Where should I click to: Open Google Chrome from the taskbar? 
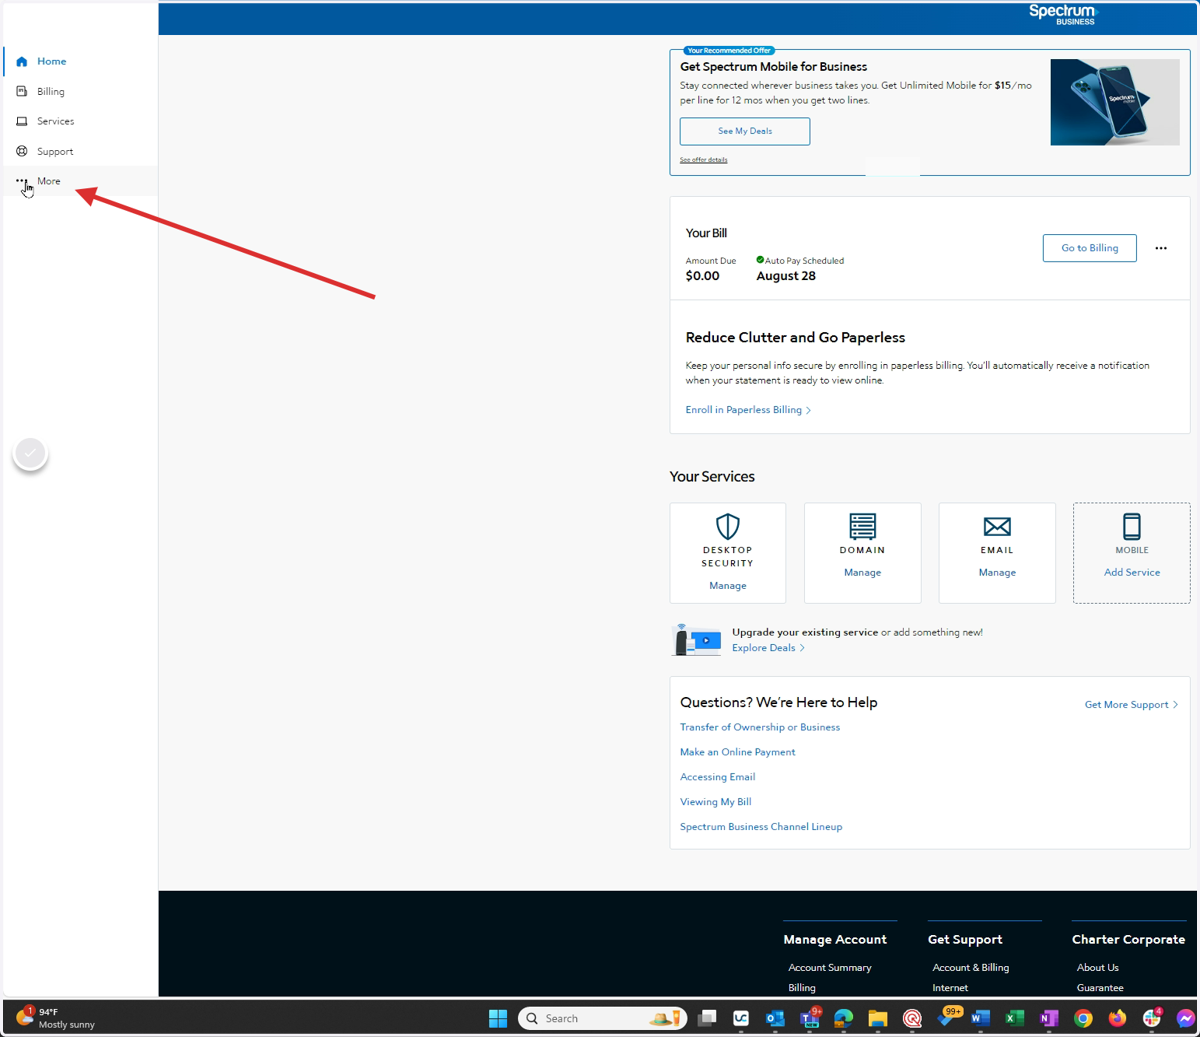tap(1083, 1018)
